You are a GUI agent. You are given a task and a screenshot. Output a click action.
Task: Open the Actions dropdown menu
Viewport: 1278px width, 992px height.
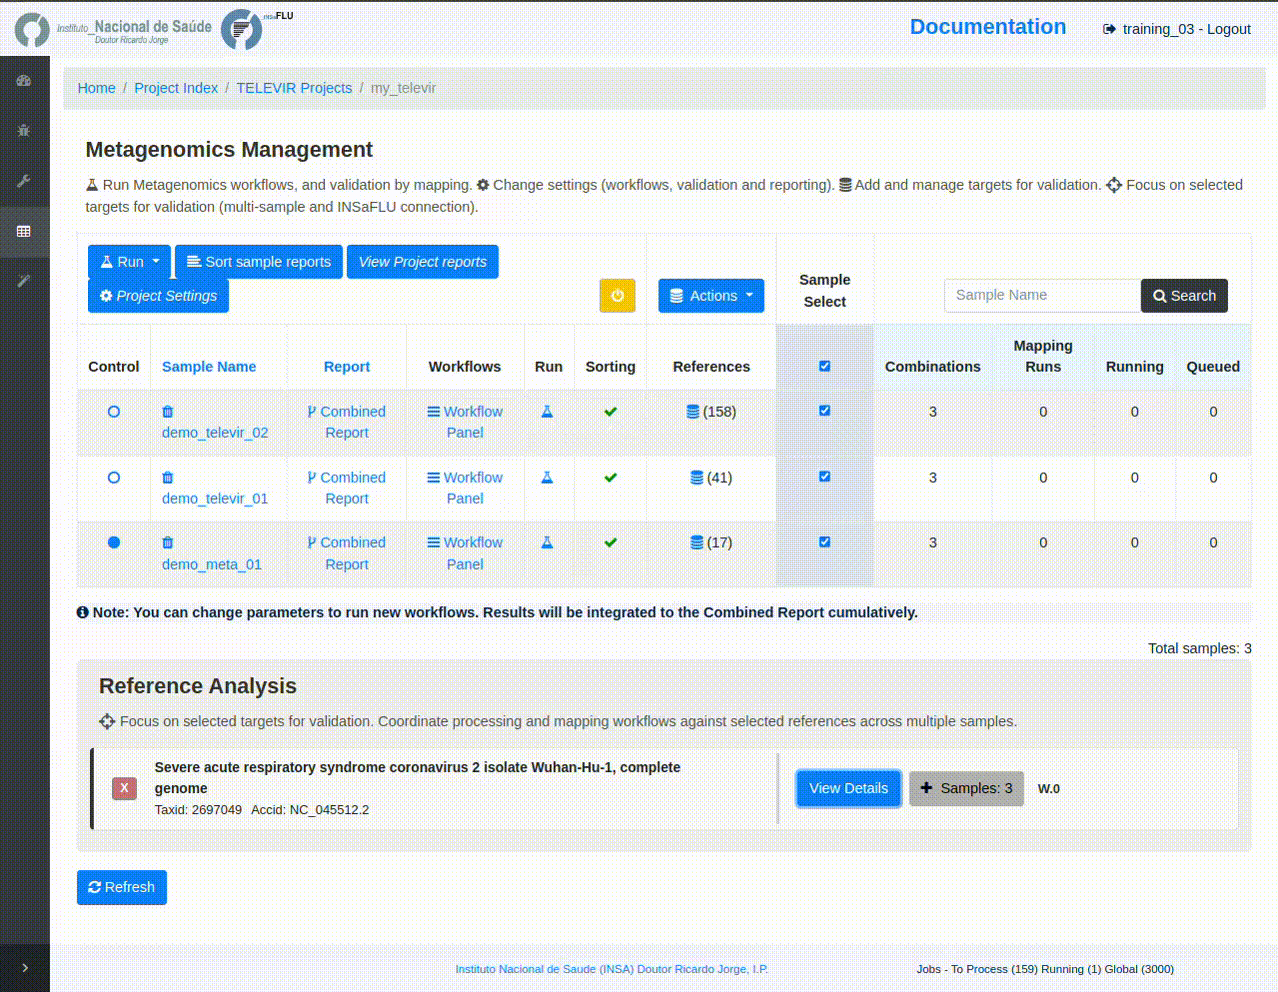pos(711,296)
